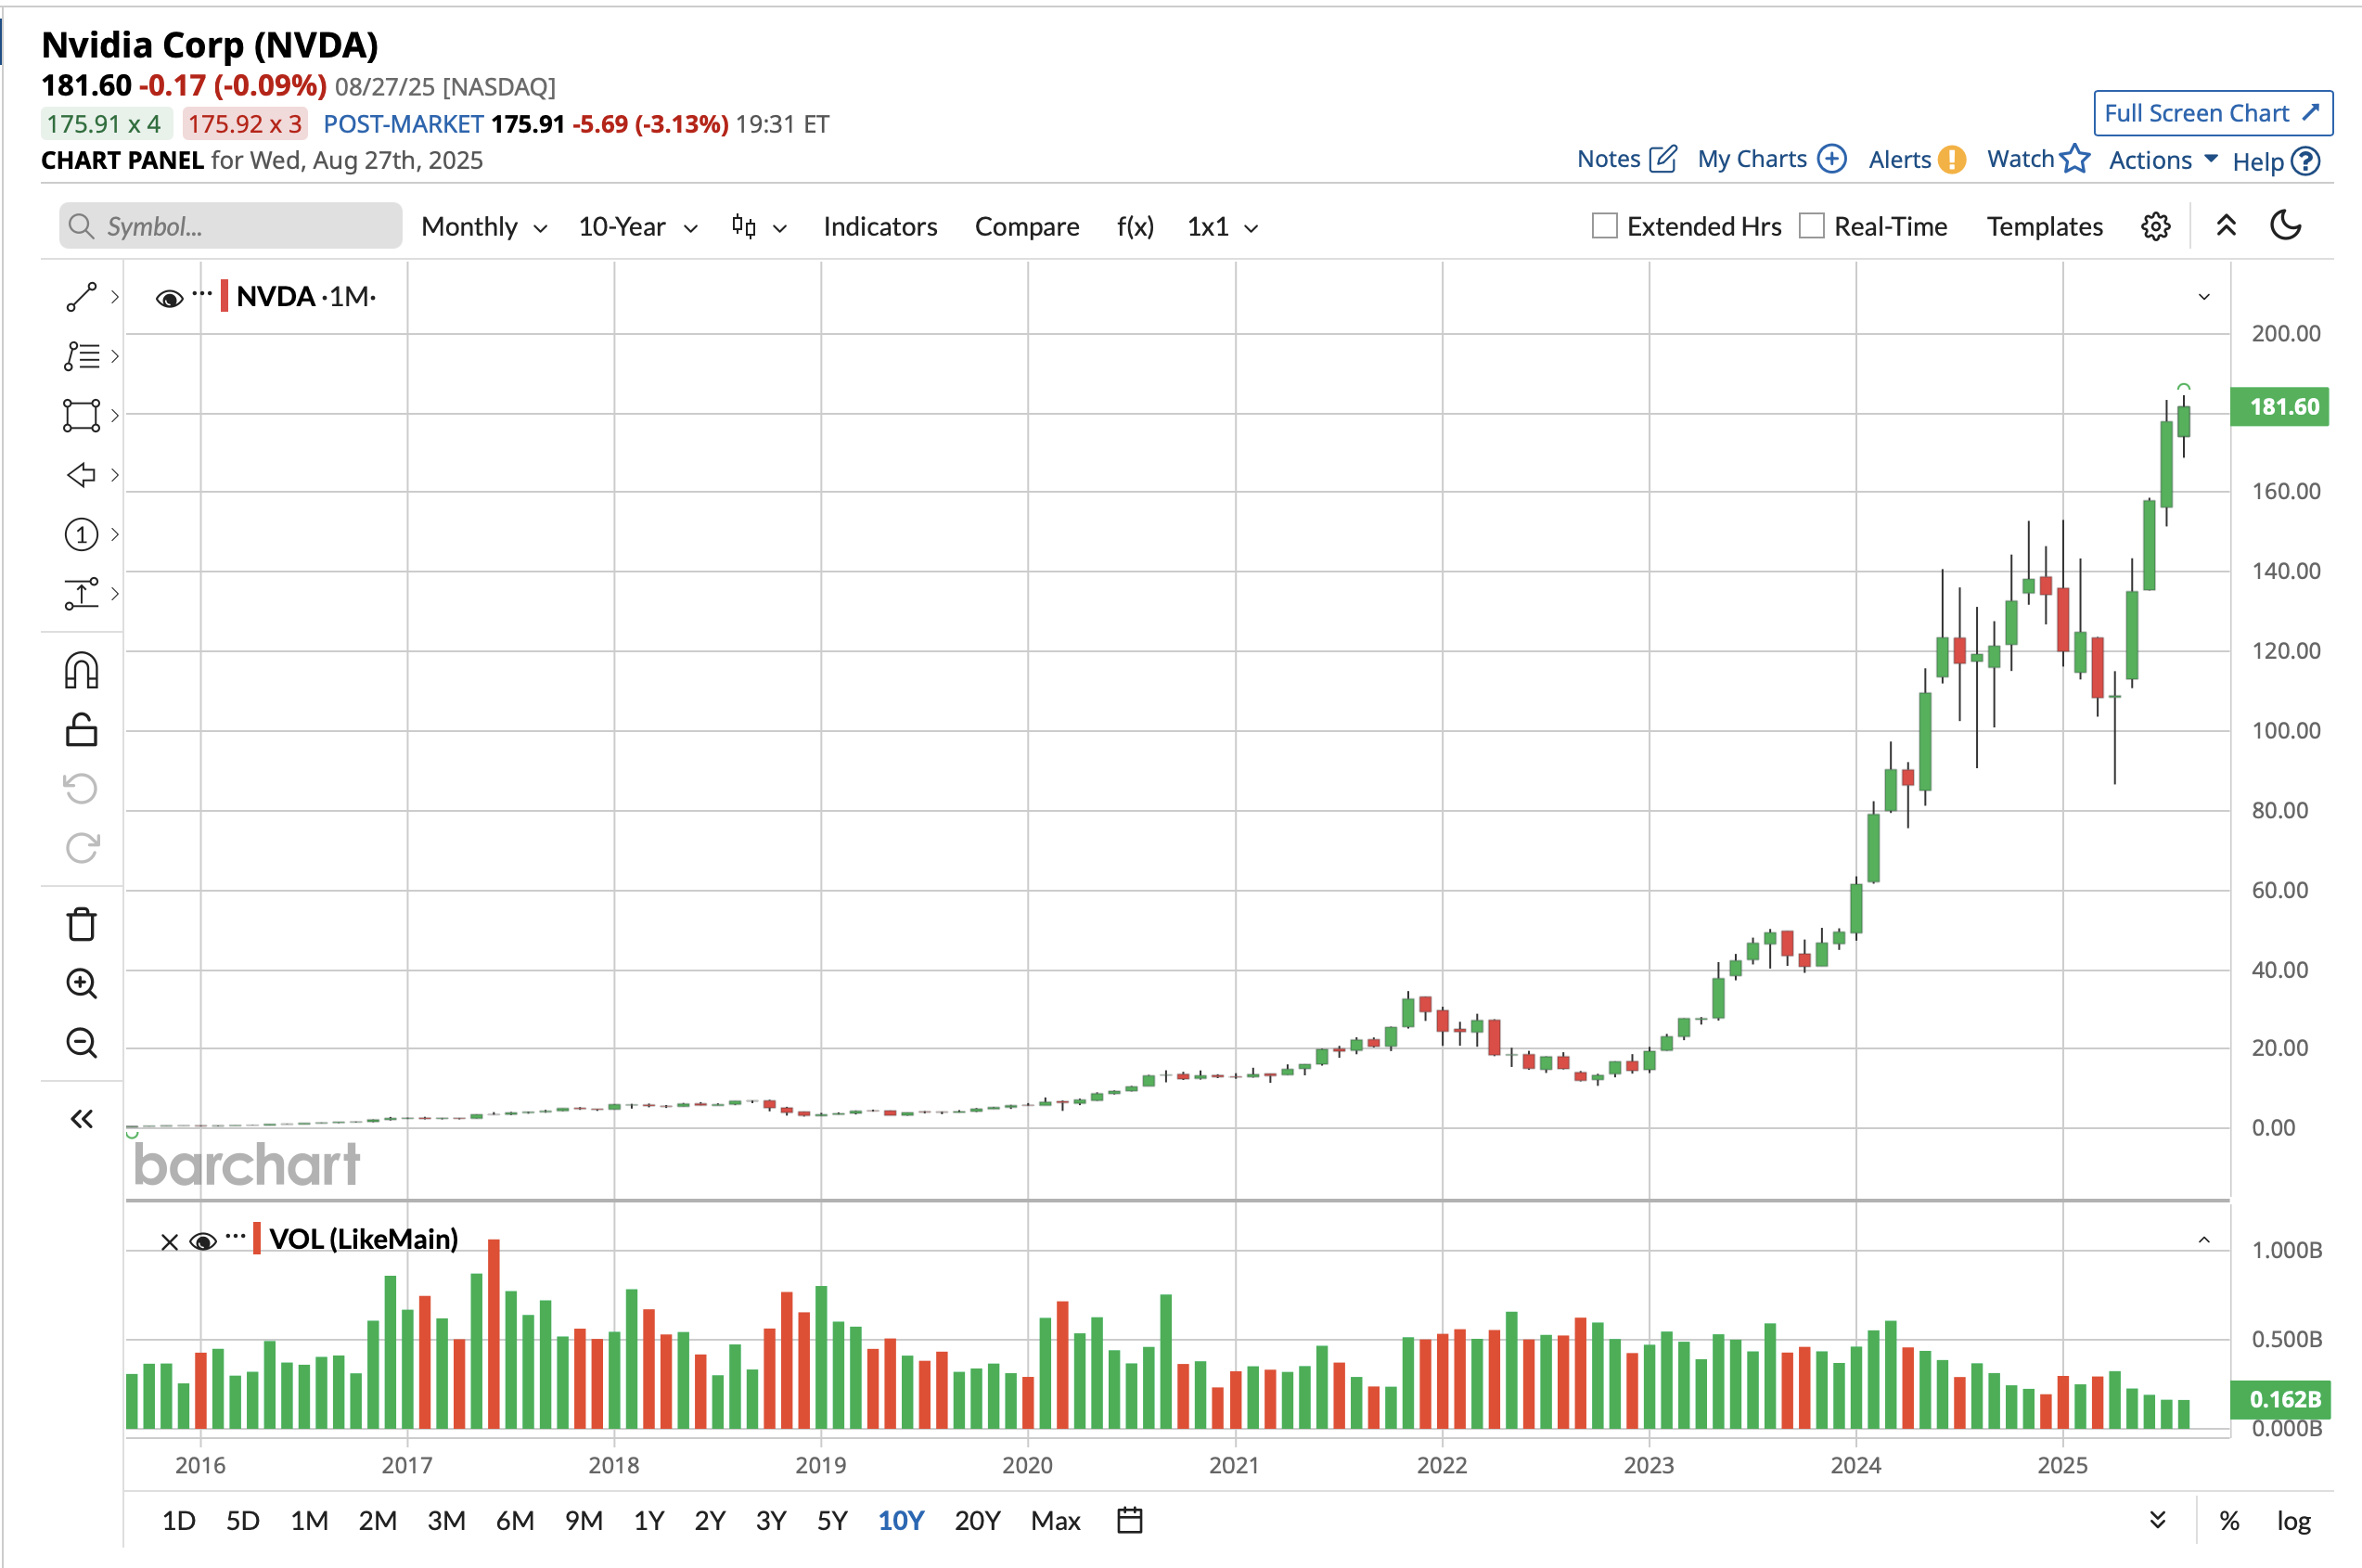Click the VOL indicator red color swatch
Image resolution: width=2362 pixels, height=1568 pixels.
click(x=257, y=1238)
